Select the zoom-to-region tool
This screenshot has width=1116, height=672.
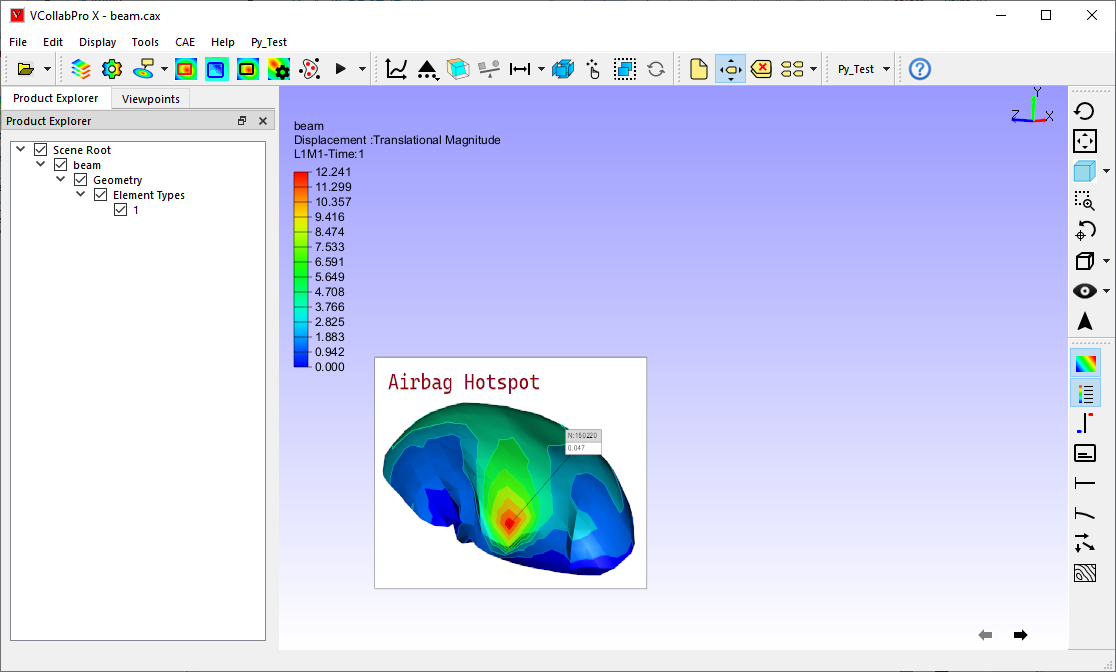pyautogui.click(x=1085, y=201)
